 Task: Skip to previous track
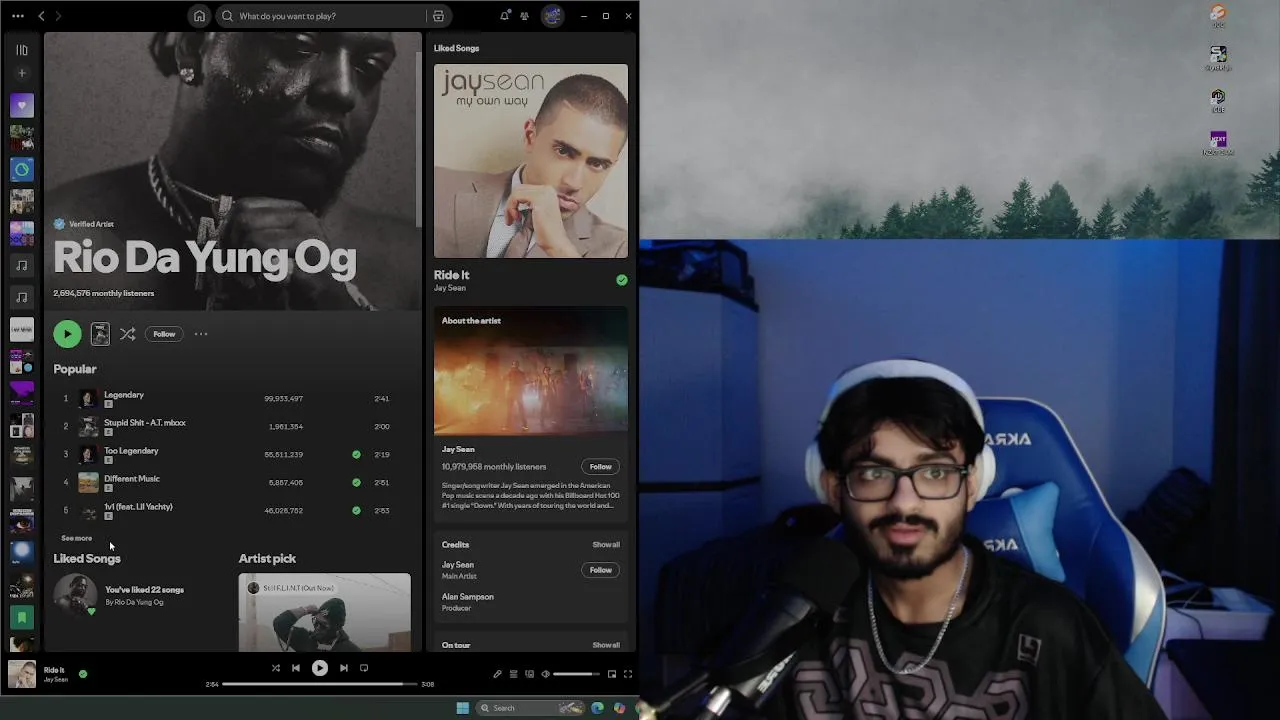pyautogui.click(x=296, y=668)
